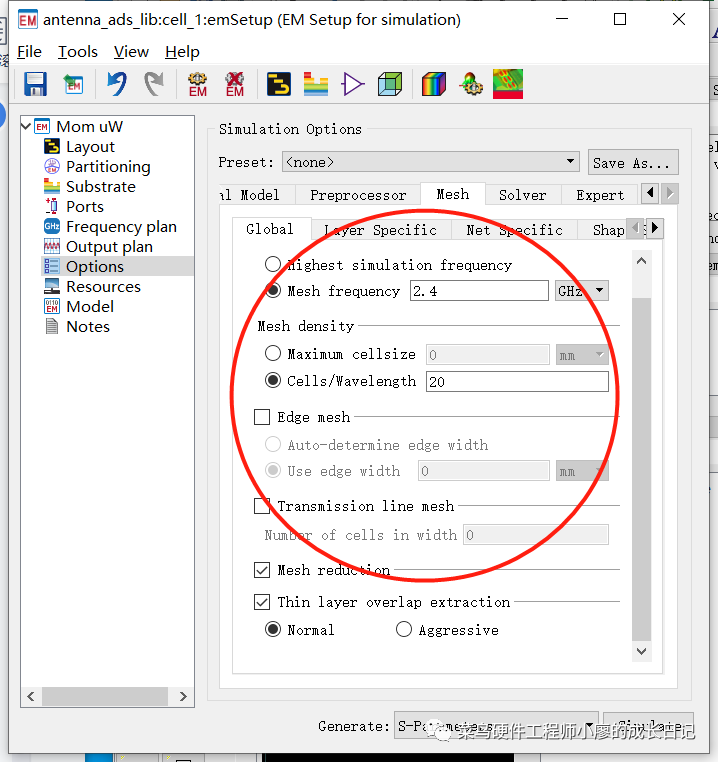Image resolution: width=718 pixels, height=762 pixels.
Task: Select Aggressive overlap extraction radio
Action: click(x=403, y=629)
